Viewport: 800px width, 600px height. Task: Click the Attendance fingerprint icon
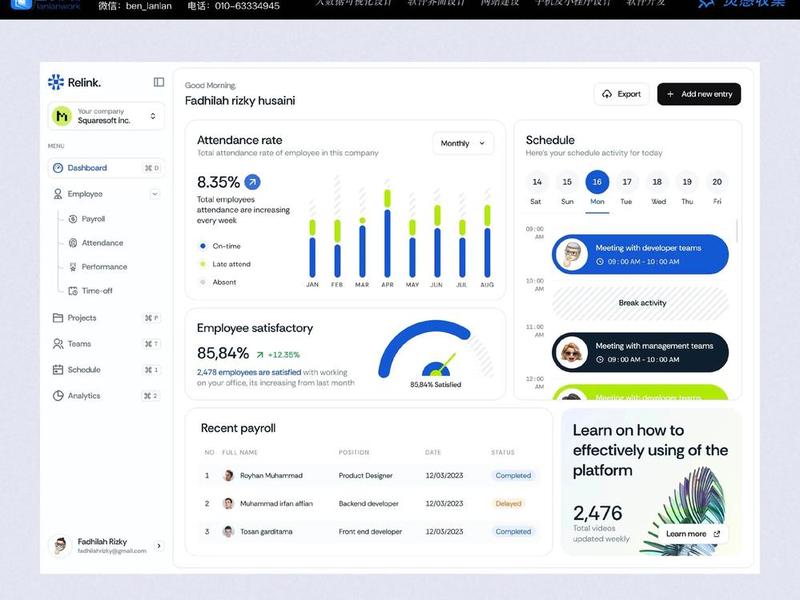point(73,243)
